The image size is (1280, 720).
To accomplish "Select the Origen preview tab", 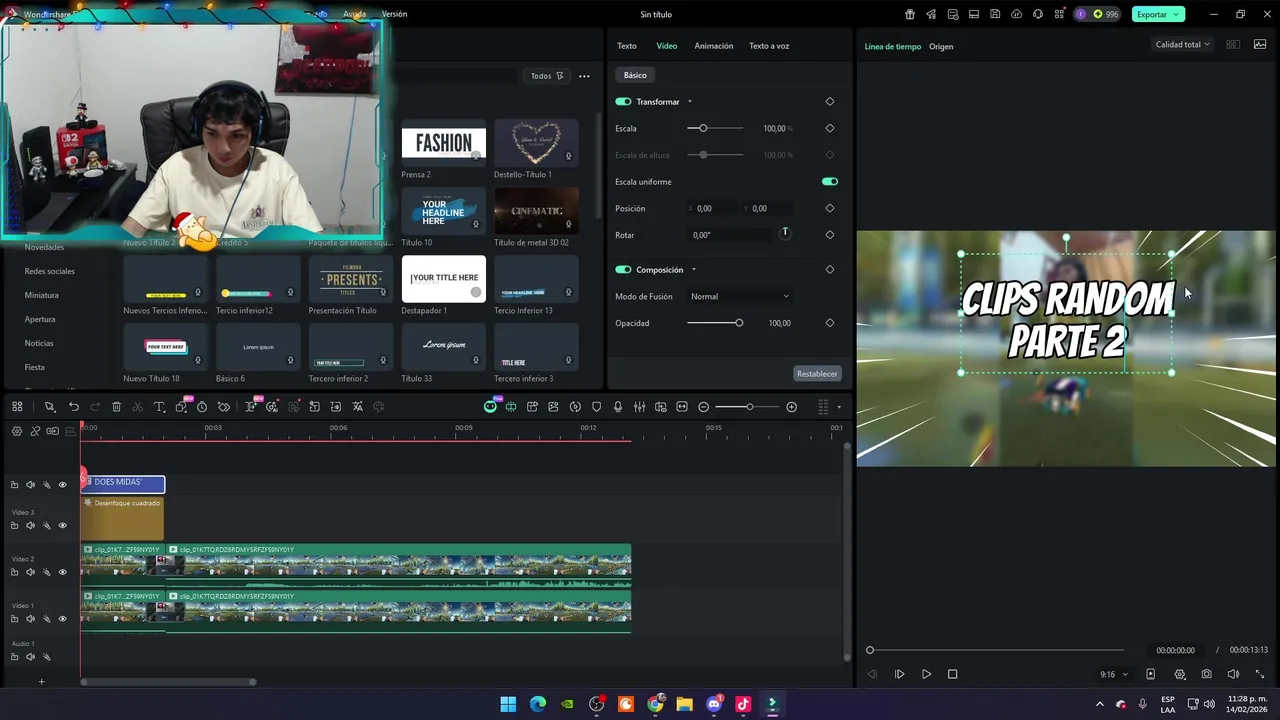I will pos(941,47).
